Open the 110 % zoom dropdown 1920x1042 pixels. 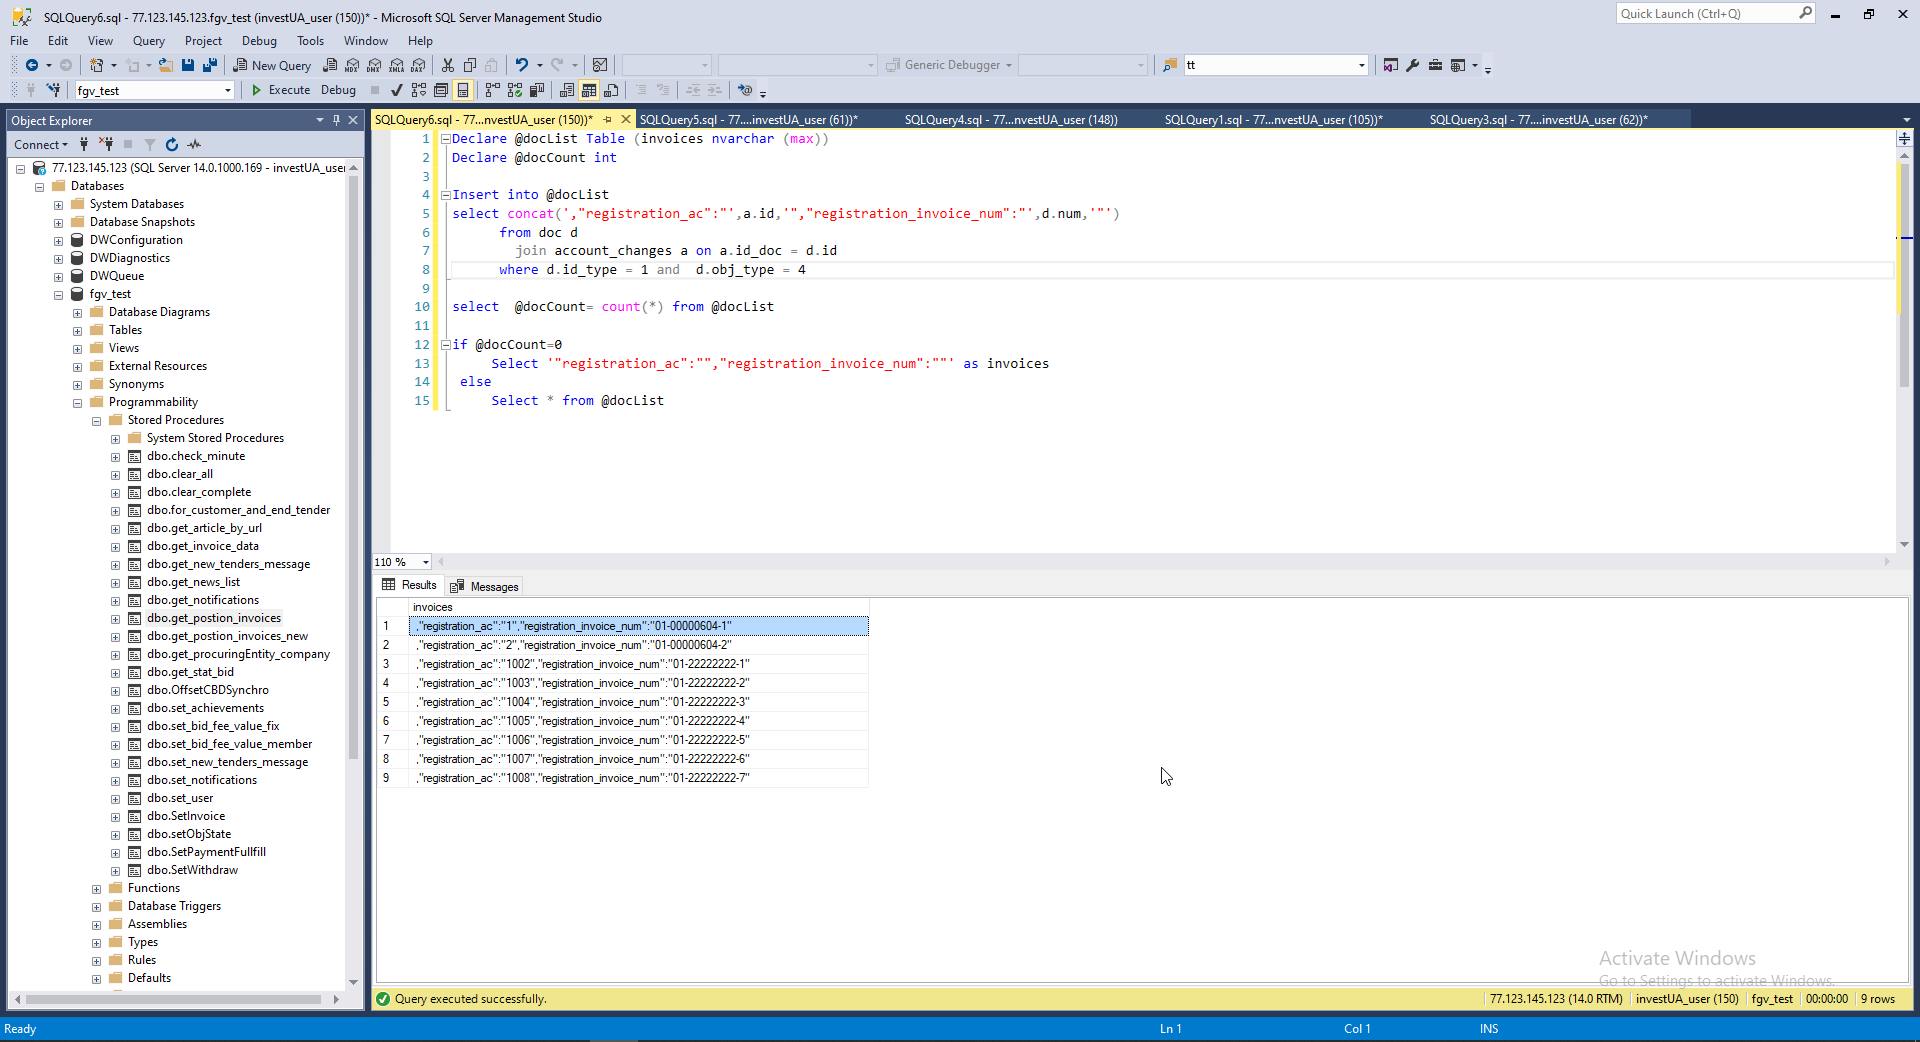point(426,562)
